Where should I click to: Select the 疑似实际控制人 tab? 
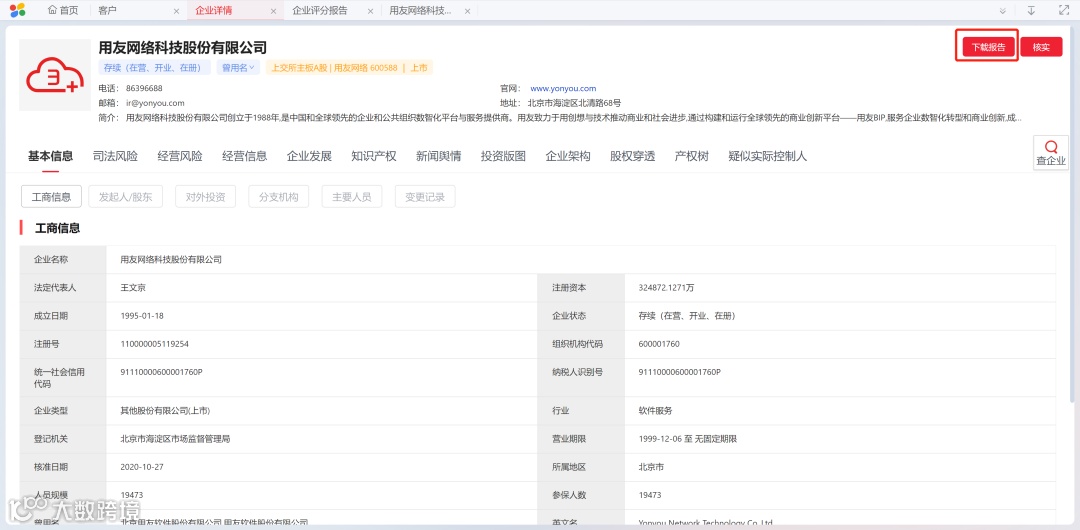[x=767, y=156]
